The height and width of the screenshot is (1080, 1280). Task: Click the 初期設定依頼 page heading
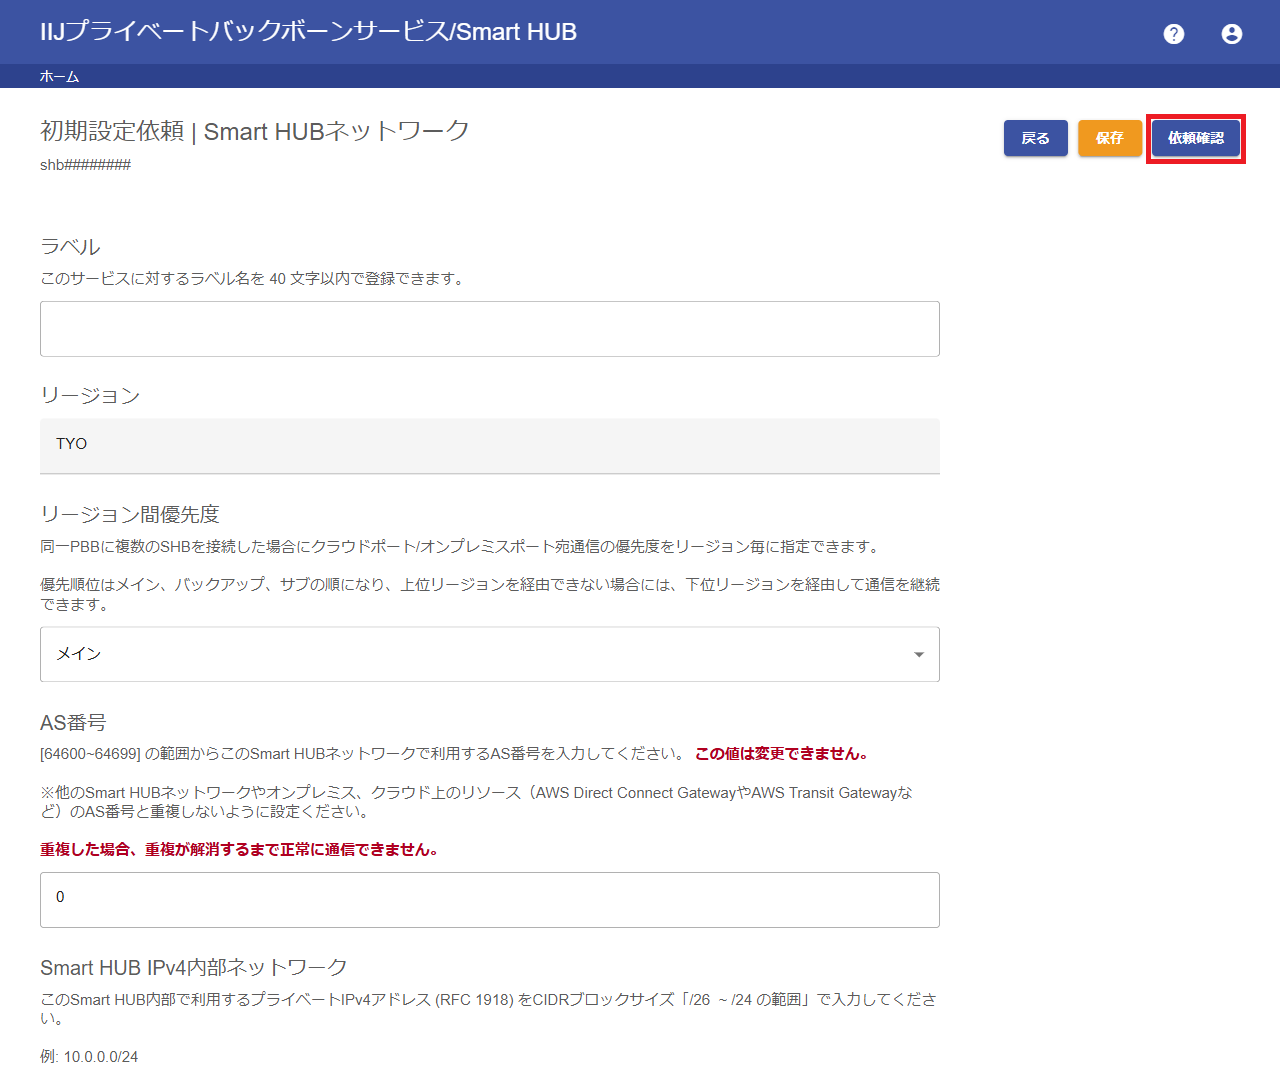[255, 131]
